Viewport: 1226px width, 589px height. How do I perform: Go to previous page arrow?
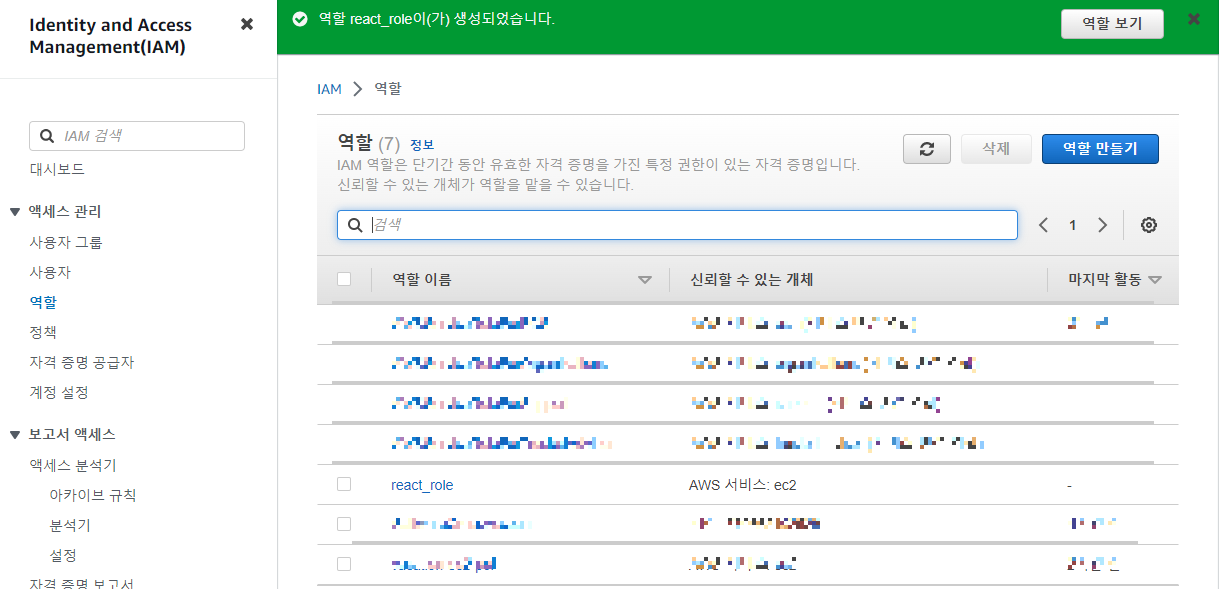click(x=1043, y=225)
